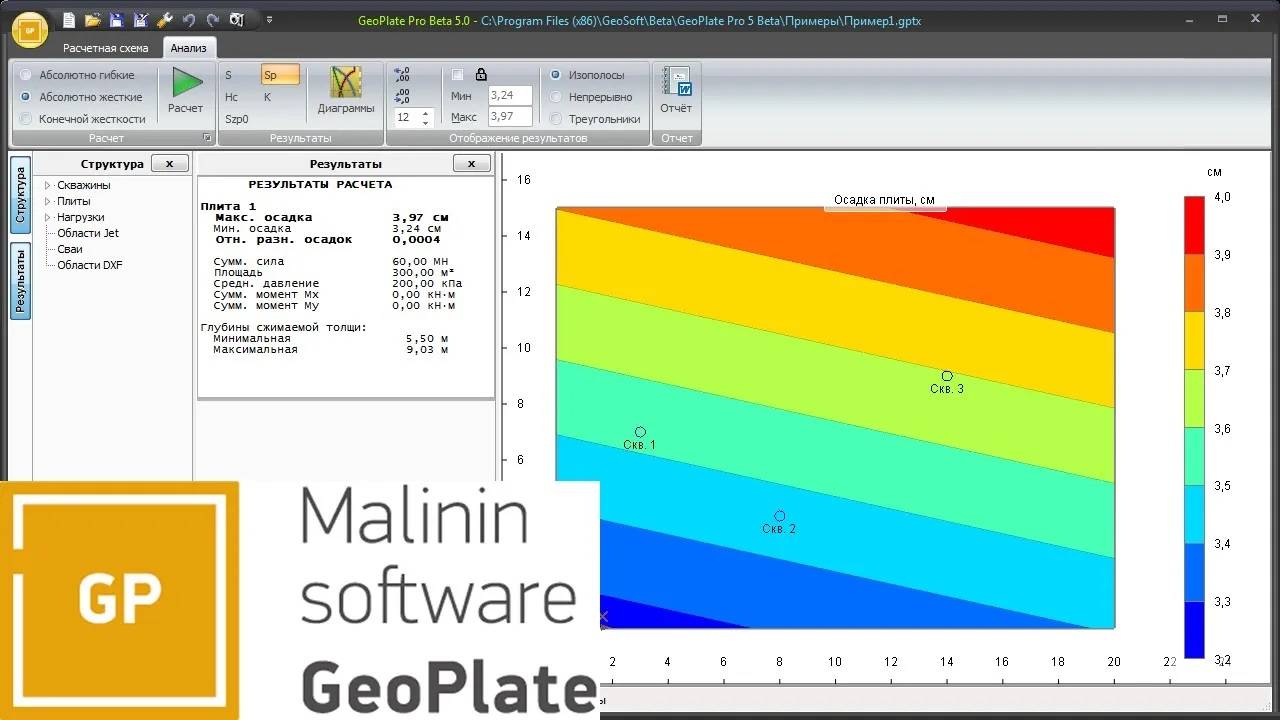Select borehole marker Скв. 2 on the plot
Image resolution: width=1280 pixels, height=720 pixels.
[780, 516]
